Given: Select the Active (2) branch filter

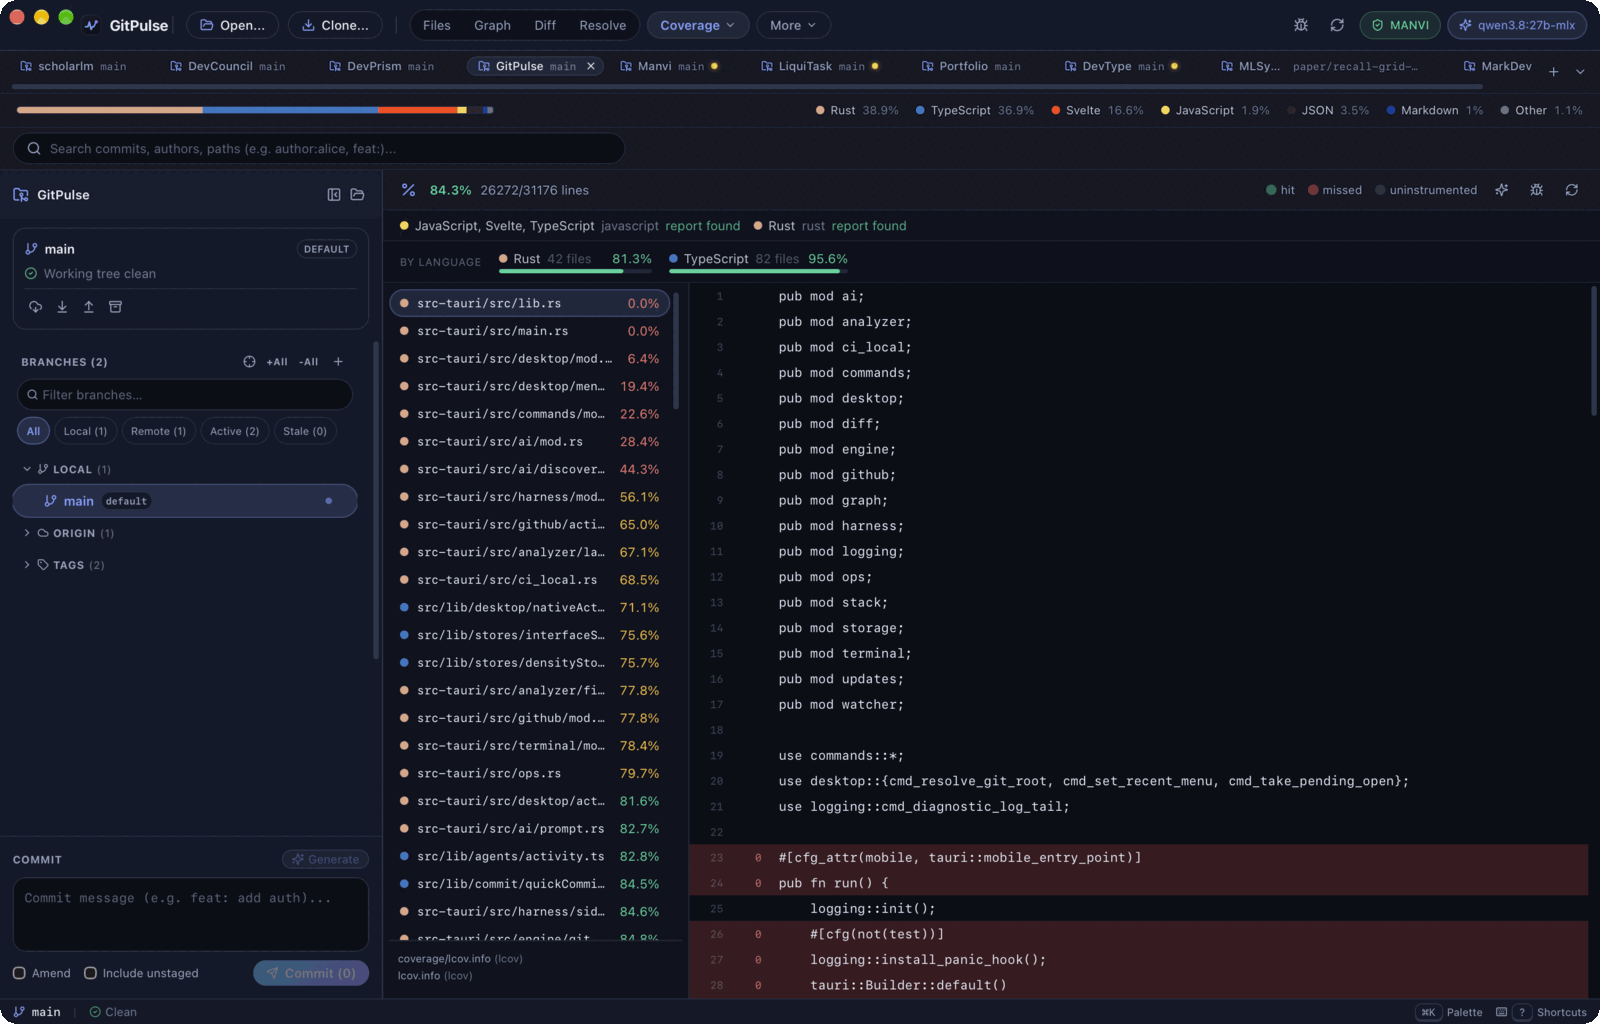Looking at the screenshot, I should click(x=234, y=431).
